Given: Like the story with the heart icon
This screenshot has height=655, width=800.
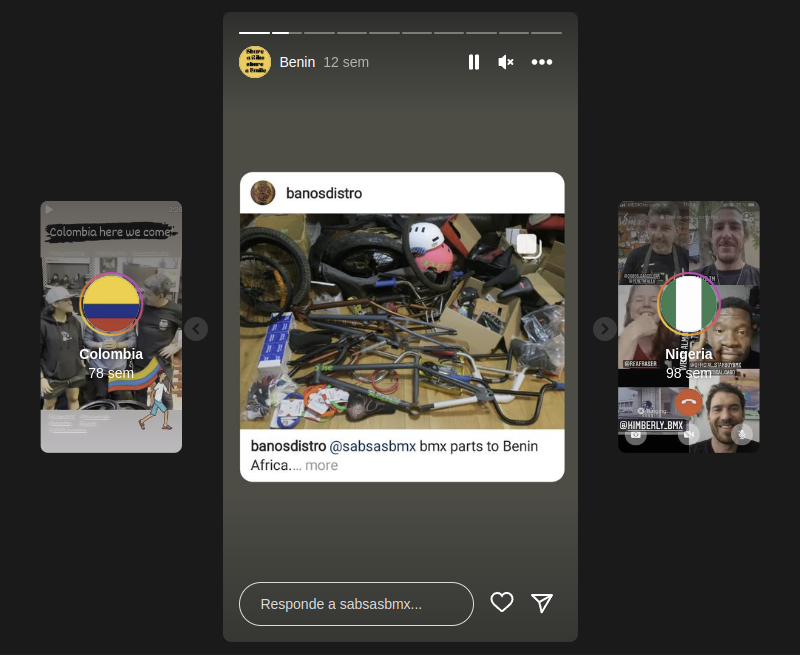Looking at the screenshot, I should coord(502,602).
